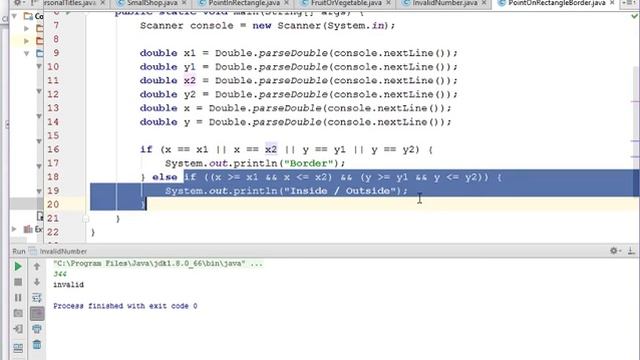The width and height of the screenshot is (640, 360).
Task: Select the InvalidNumber run tab
Action: coord(58,251)
